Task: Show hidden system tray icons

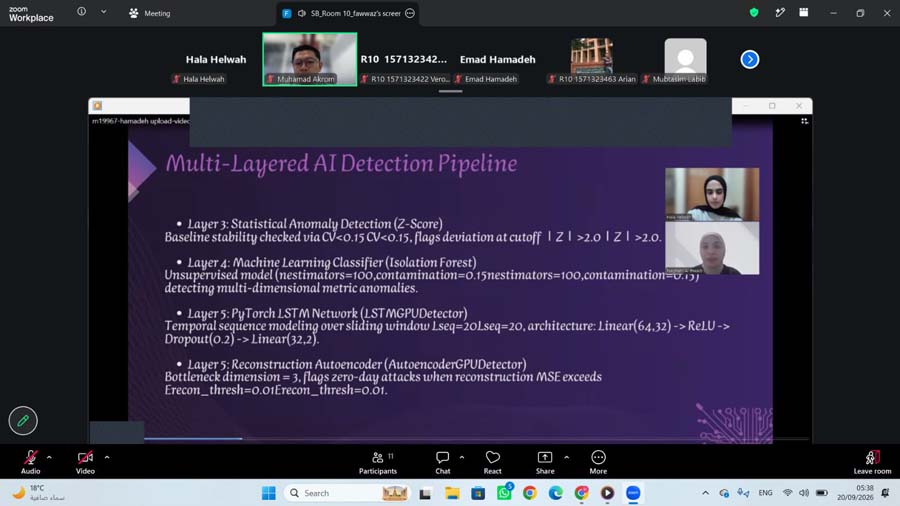Action: (x=705, y=493)
